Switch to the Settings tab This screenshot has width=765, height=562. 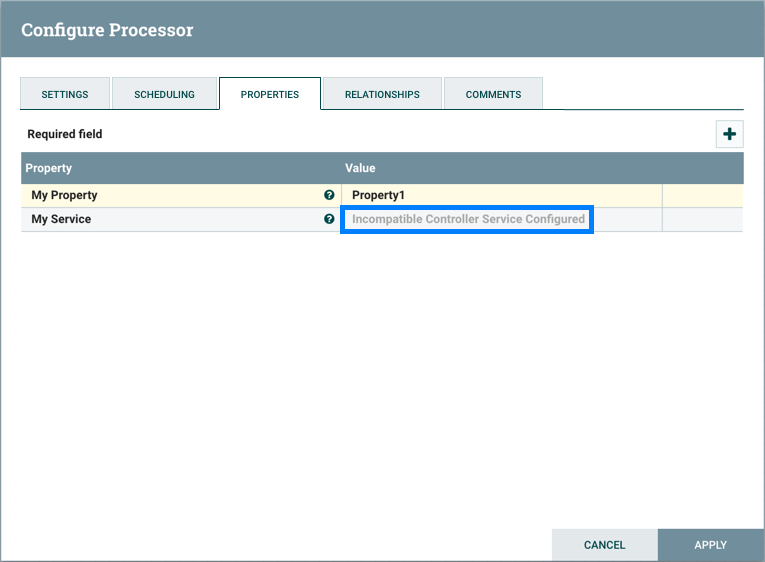pos(65,94)
